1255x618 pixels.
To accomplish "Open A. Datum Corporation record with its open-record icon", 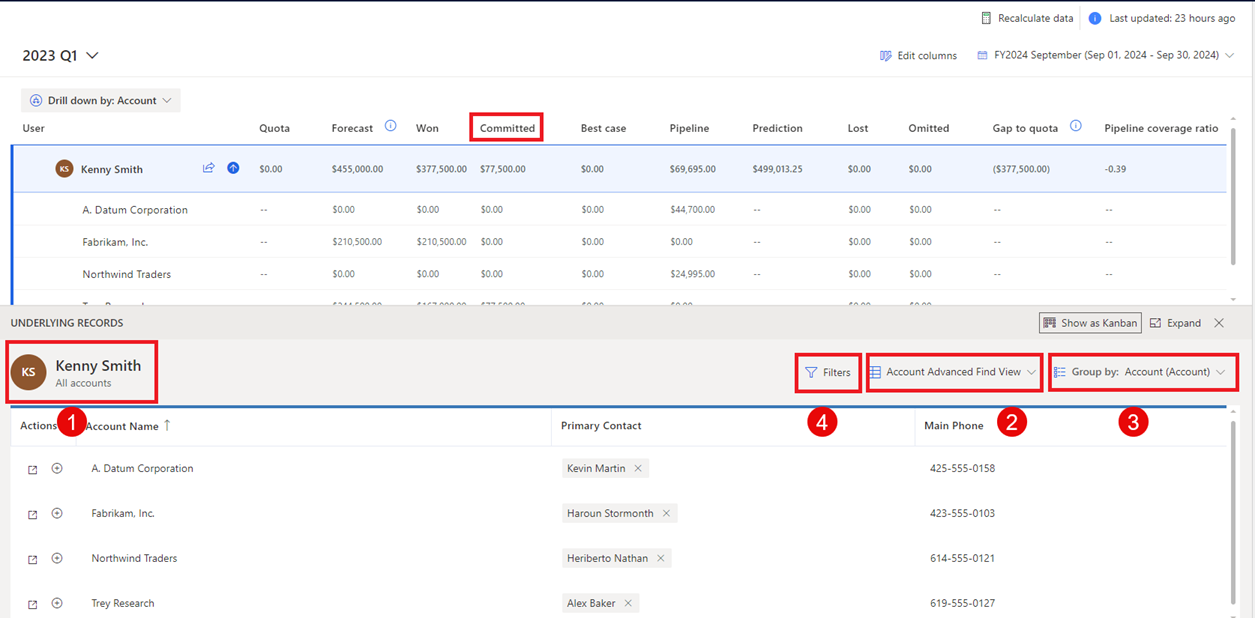I will click(x=31, y=468).
